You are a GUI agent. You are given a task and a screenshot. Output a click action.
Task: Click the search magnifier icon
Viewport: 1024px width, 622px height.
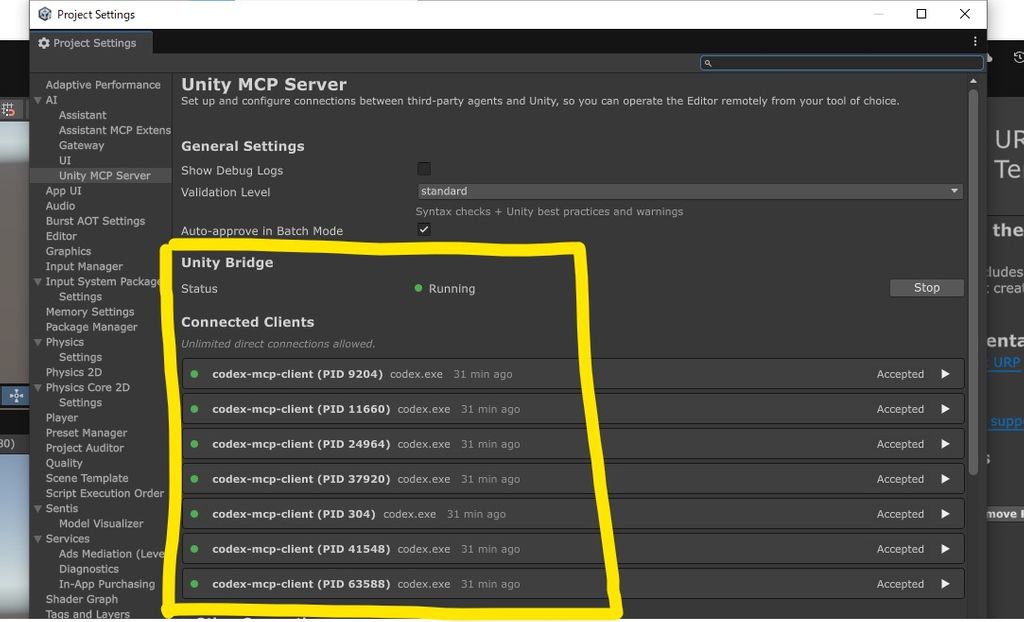708,63
